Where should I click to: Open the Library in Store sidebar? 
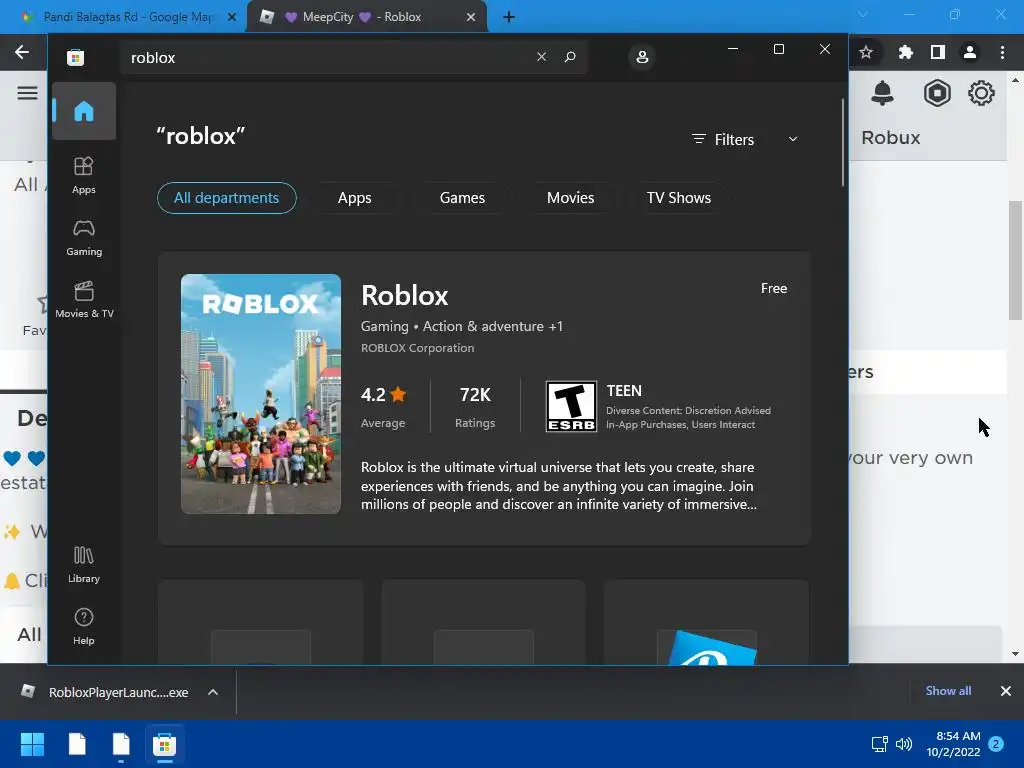click(x=84, y=565)
